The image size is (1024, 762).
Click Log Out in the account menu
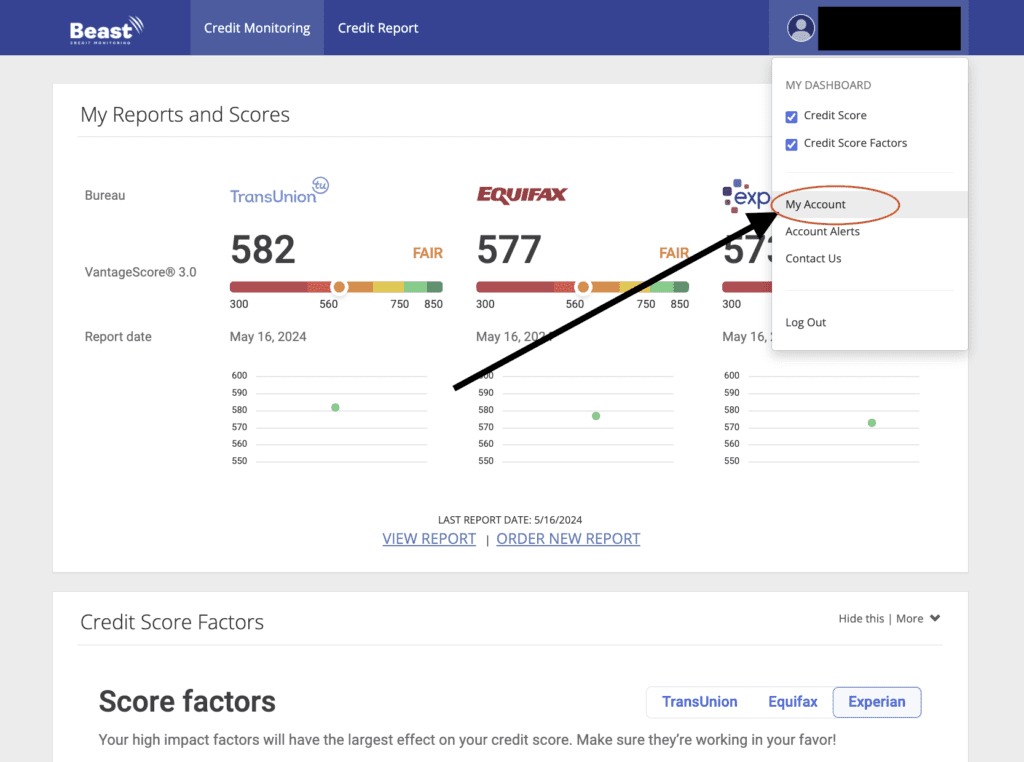pyautogui.click(x=805, y=322)
